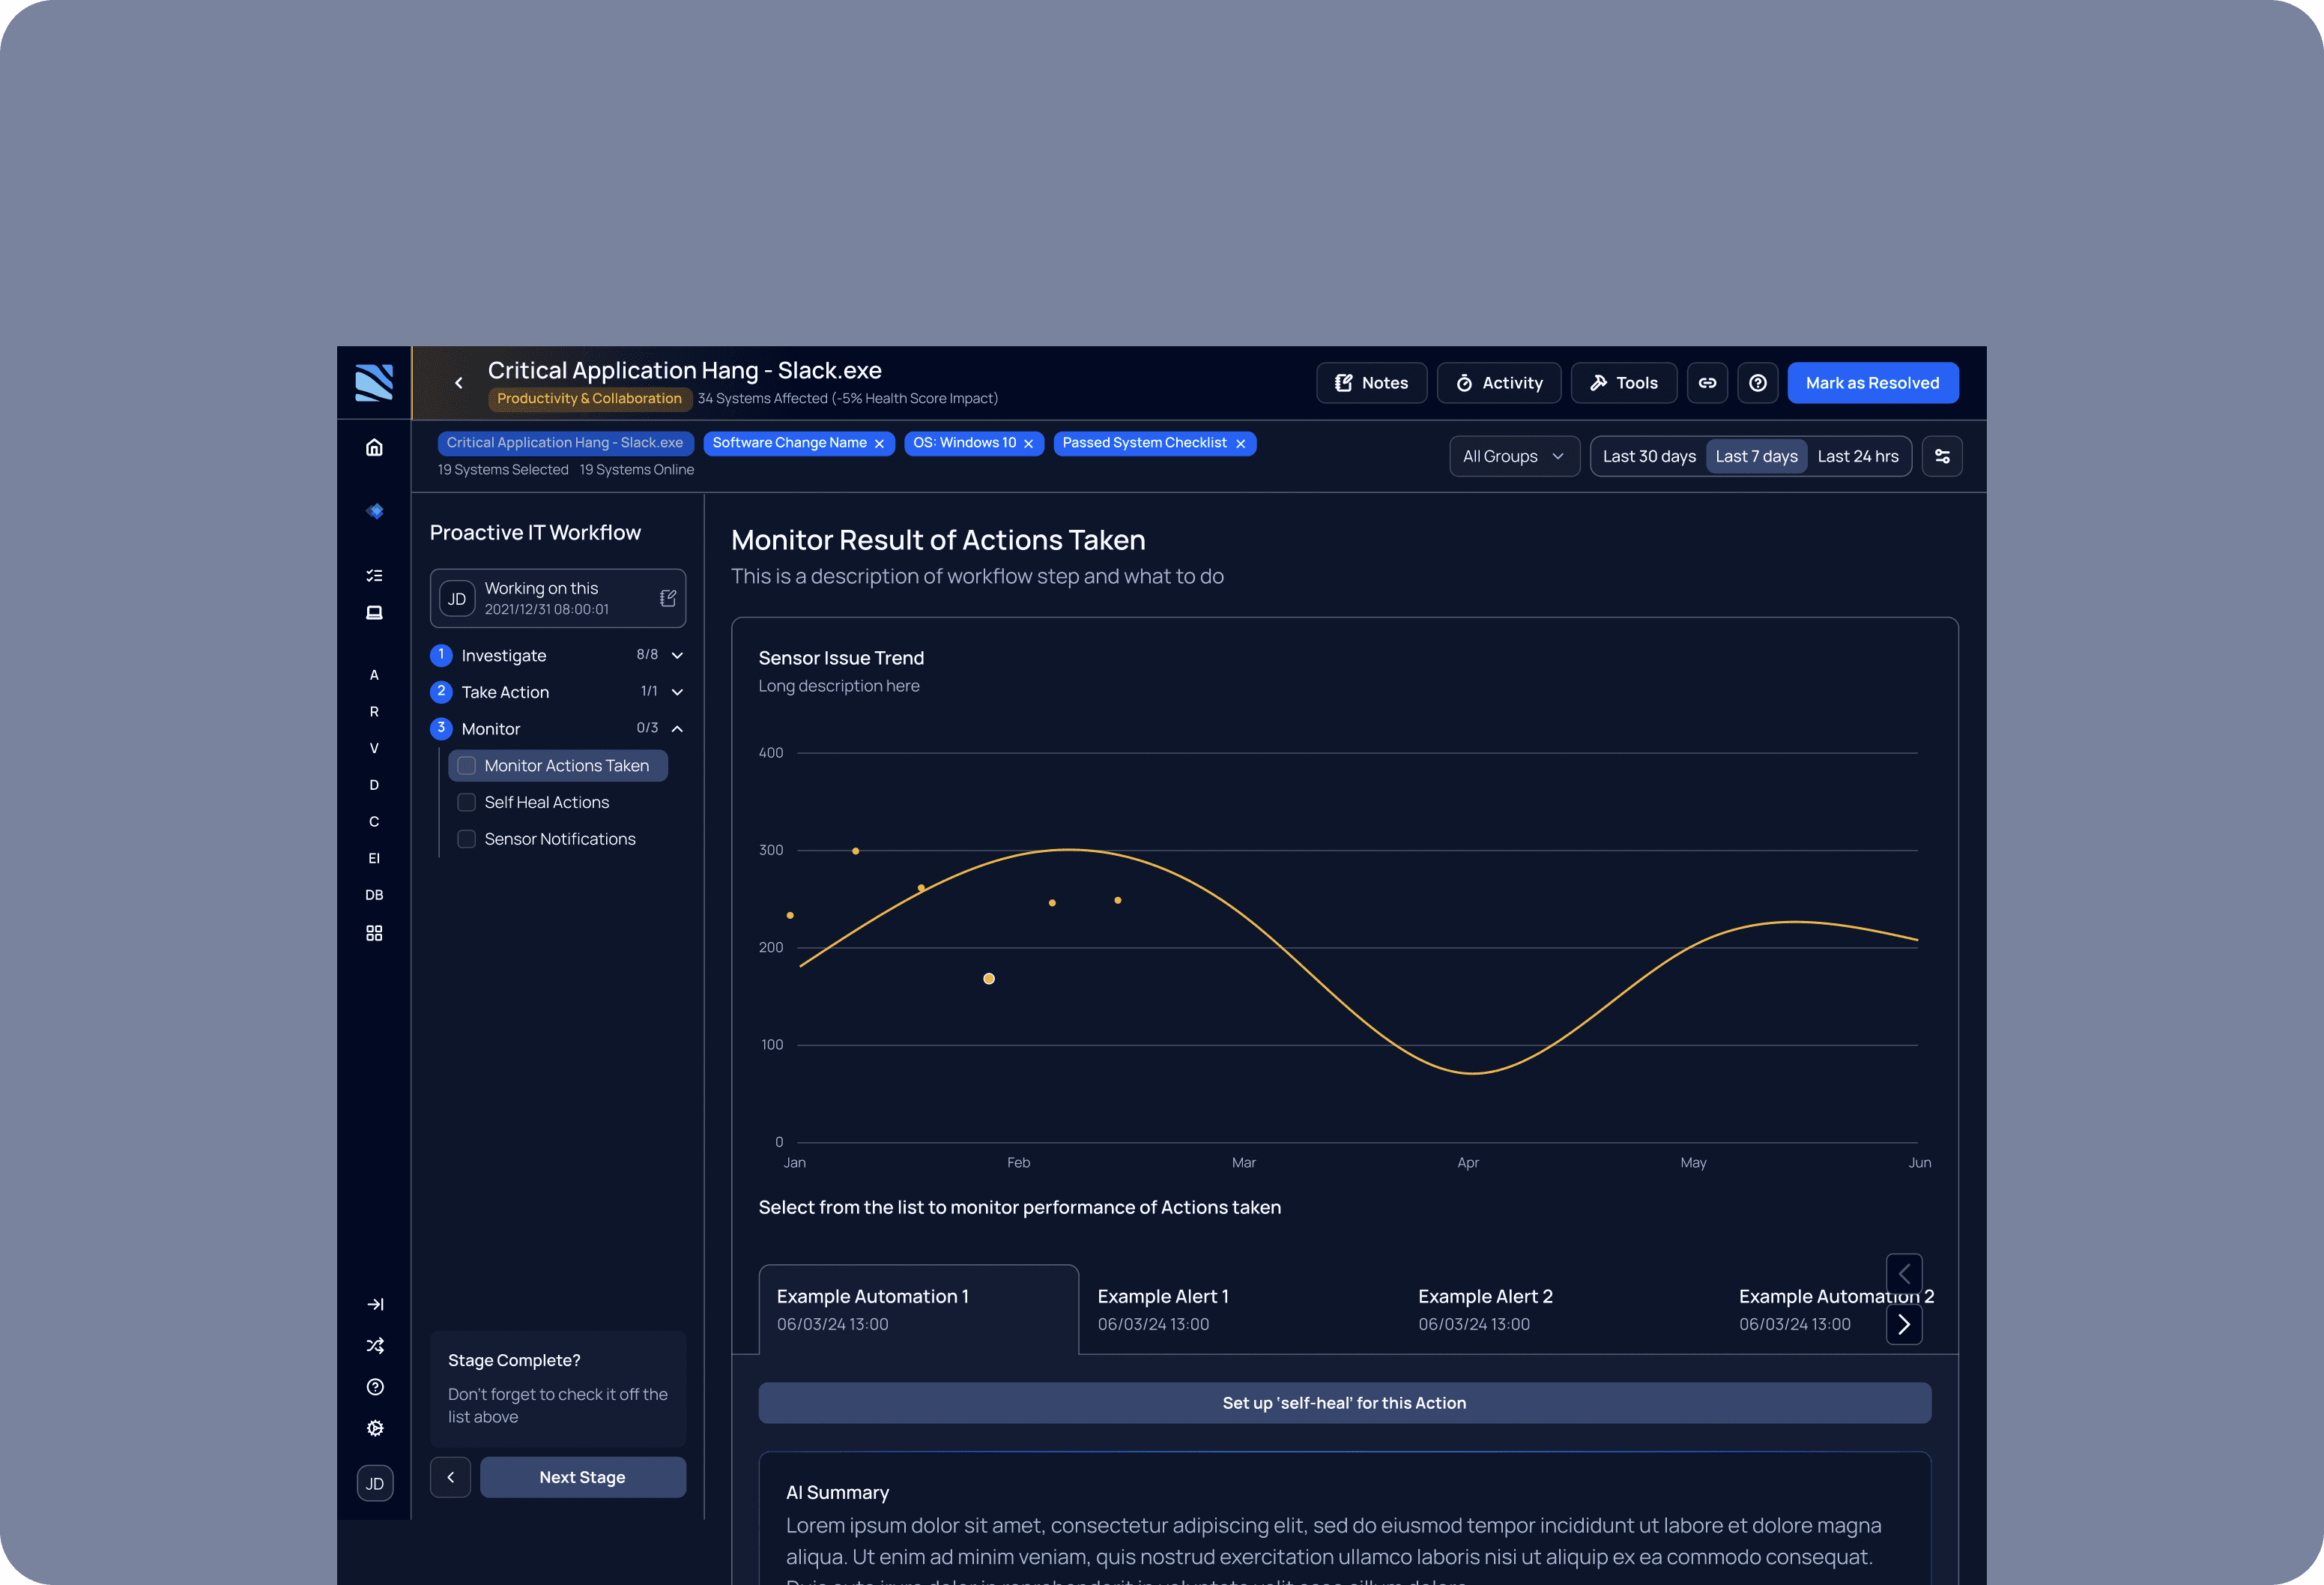Tick the Self Heal Actions checkbox
2324x1585 pixels.
pos(467,802)
